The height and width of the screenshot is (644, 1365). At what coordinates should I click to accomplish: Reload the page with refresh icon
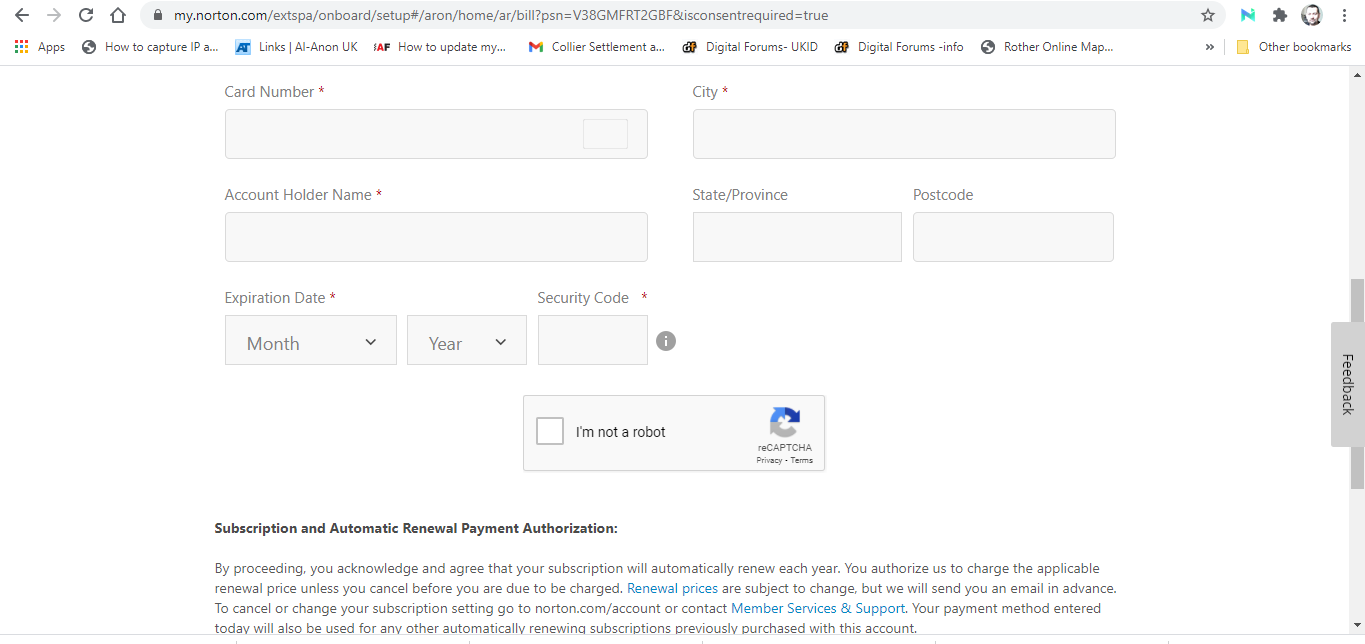pos(86,16)
